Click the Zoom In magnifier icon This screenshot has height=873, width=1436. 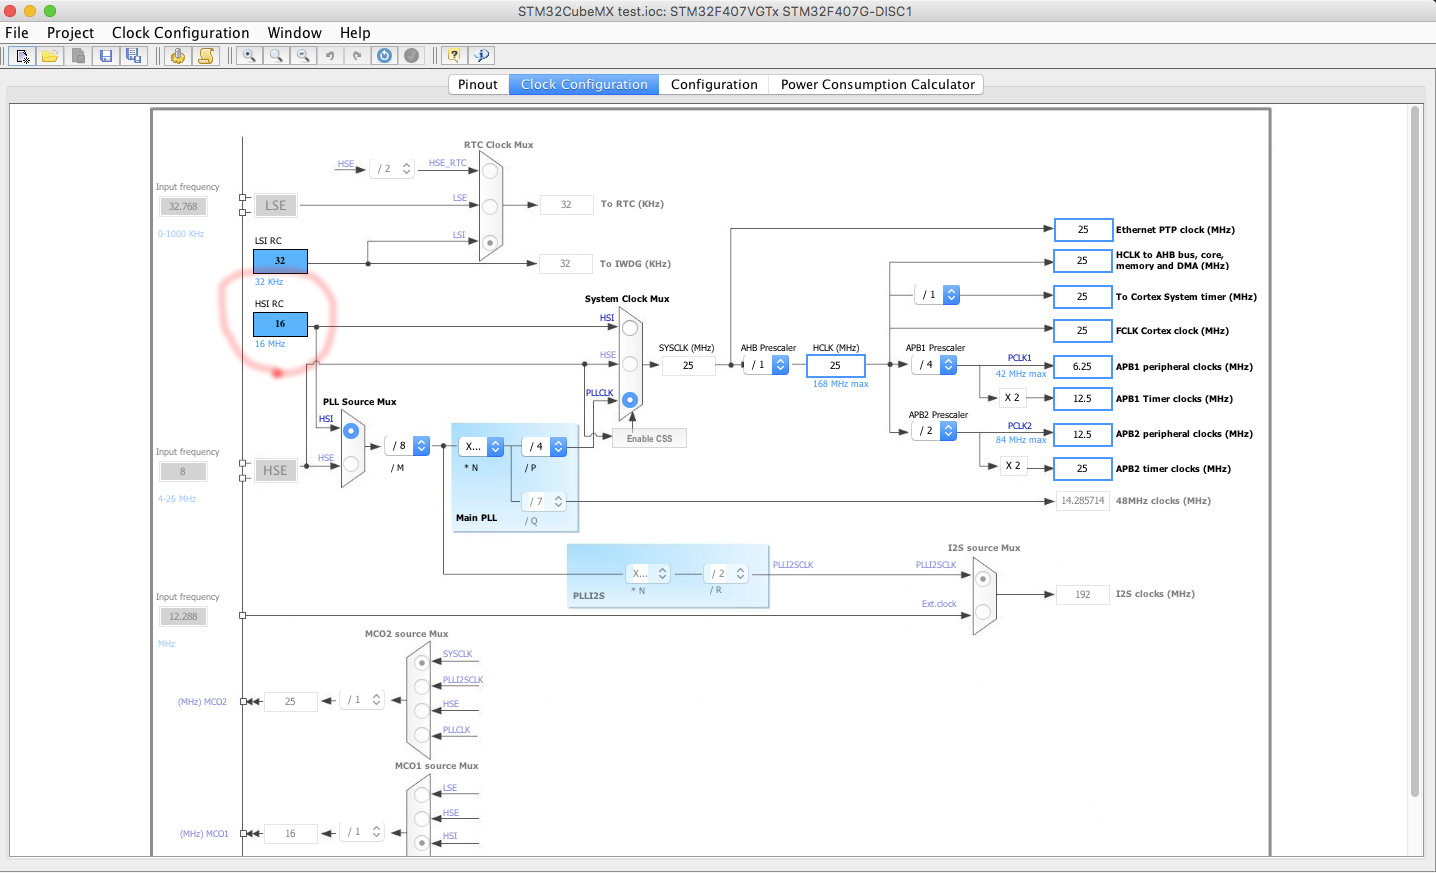tap(249, 56)
